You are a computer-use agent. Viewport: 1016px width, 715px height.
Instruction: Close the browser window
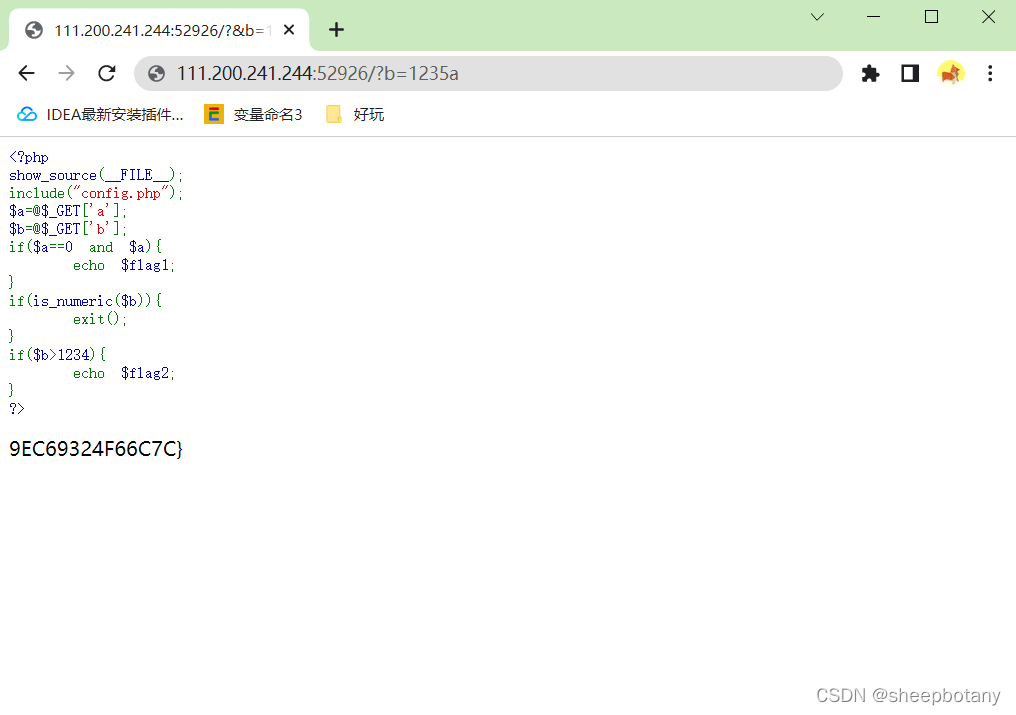988,17
